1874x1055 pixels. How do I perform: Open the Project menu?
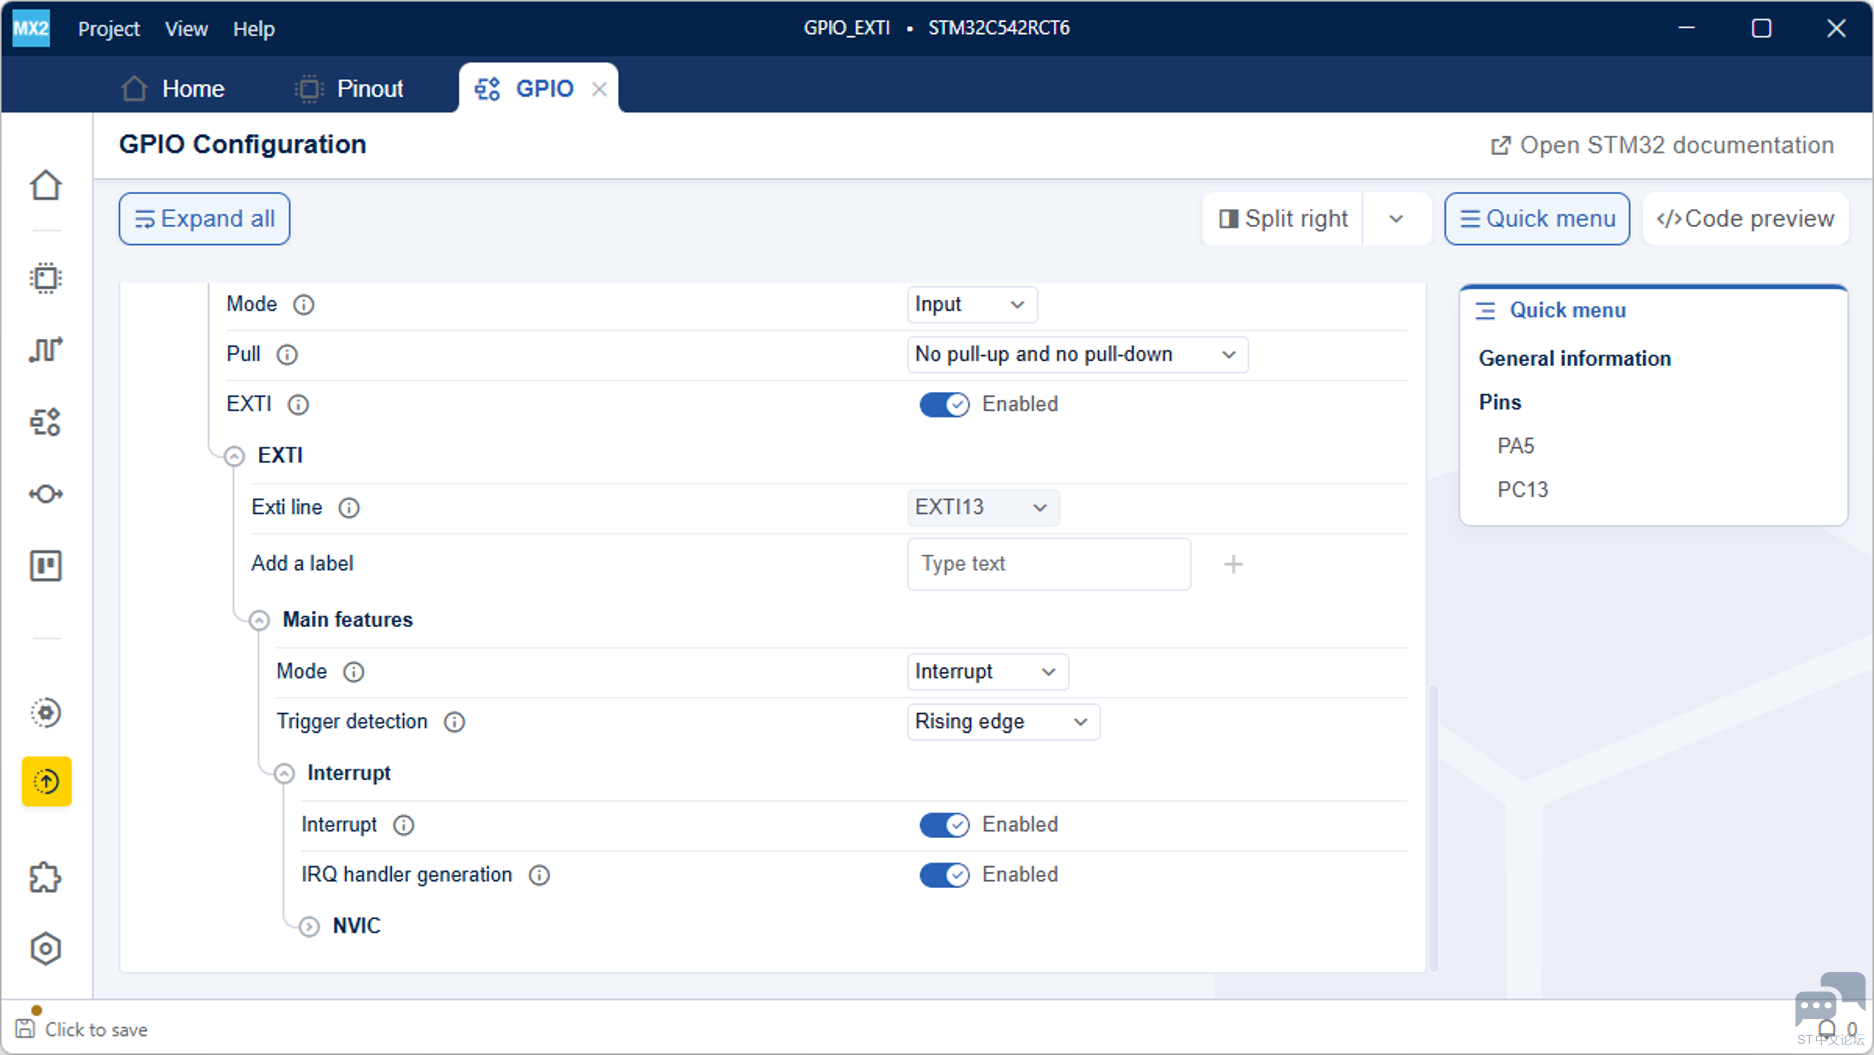pos(109,29)
